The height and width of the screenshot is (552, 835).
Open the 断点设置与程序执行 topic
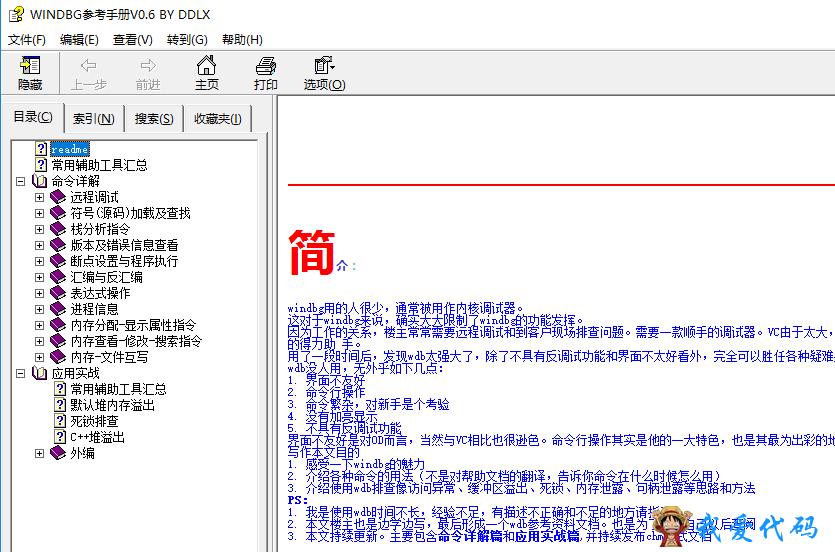pos(124,261)
